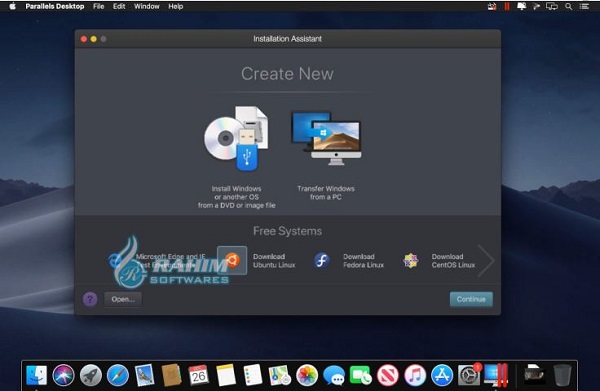Choose the Download CentOS Linux icon
600x391 pixels.
[411, 261]
